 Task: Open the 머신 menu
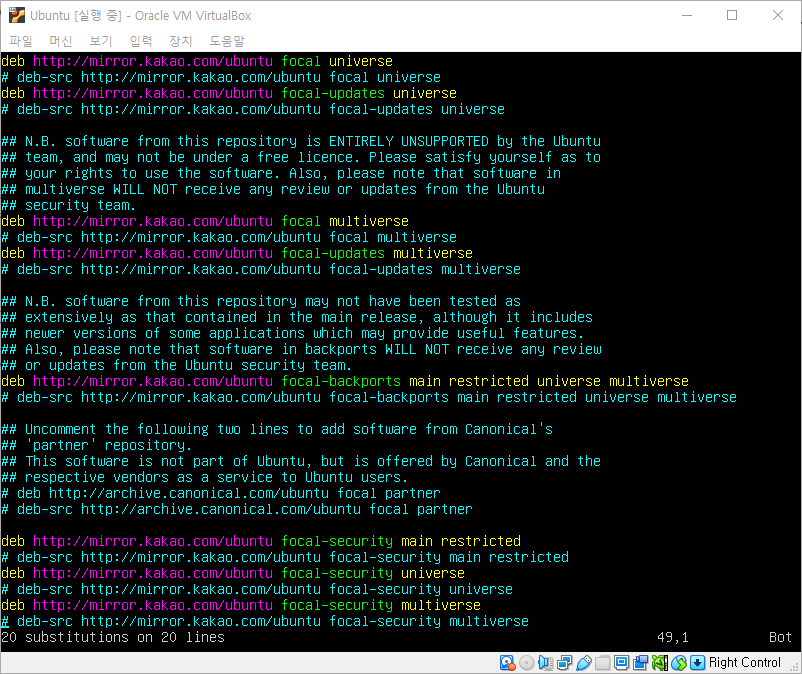pyautogui.click(x=61, y=41)
